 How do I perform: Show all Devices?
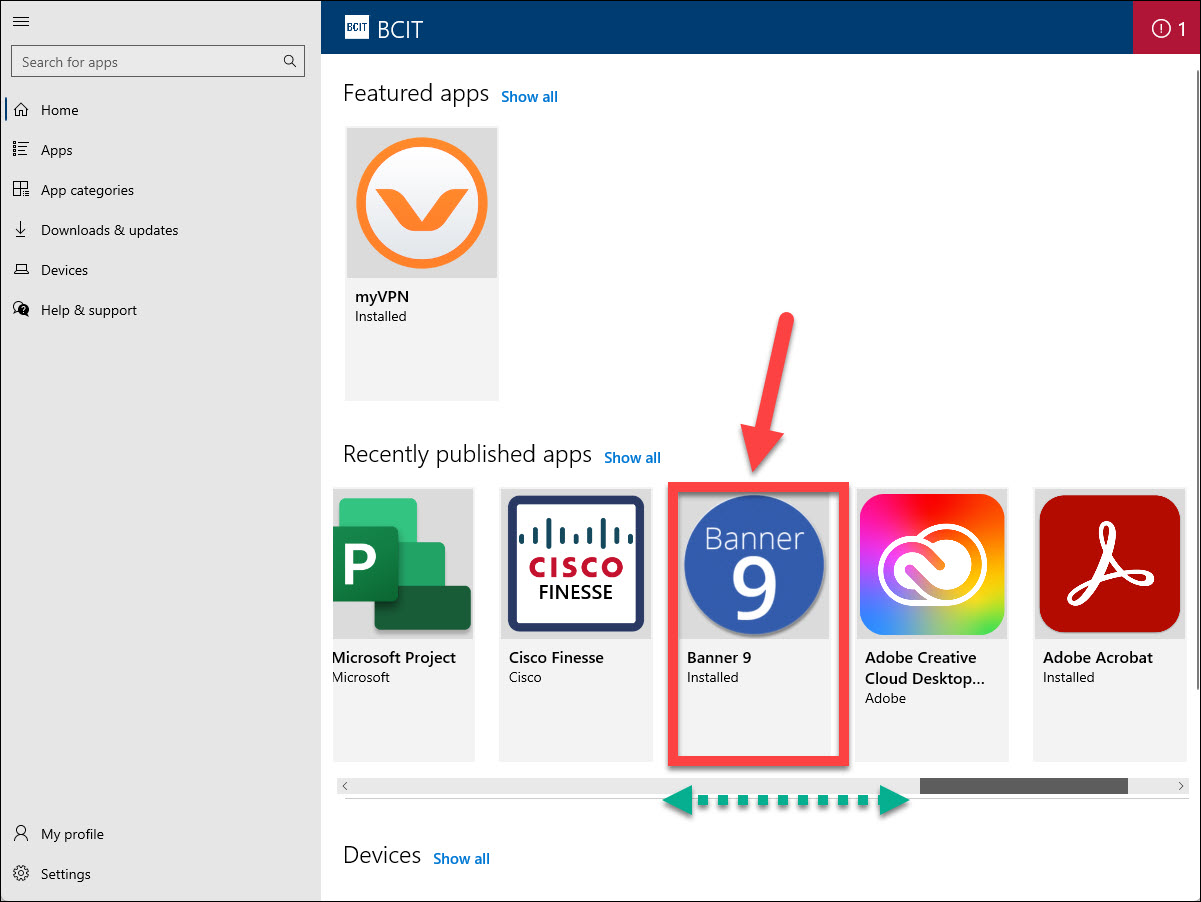pyautogui.click(x=461, y=858)
